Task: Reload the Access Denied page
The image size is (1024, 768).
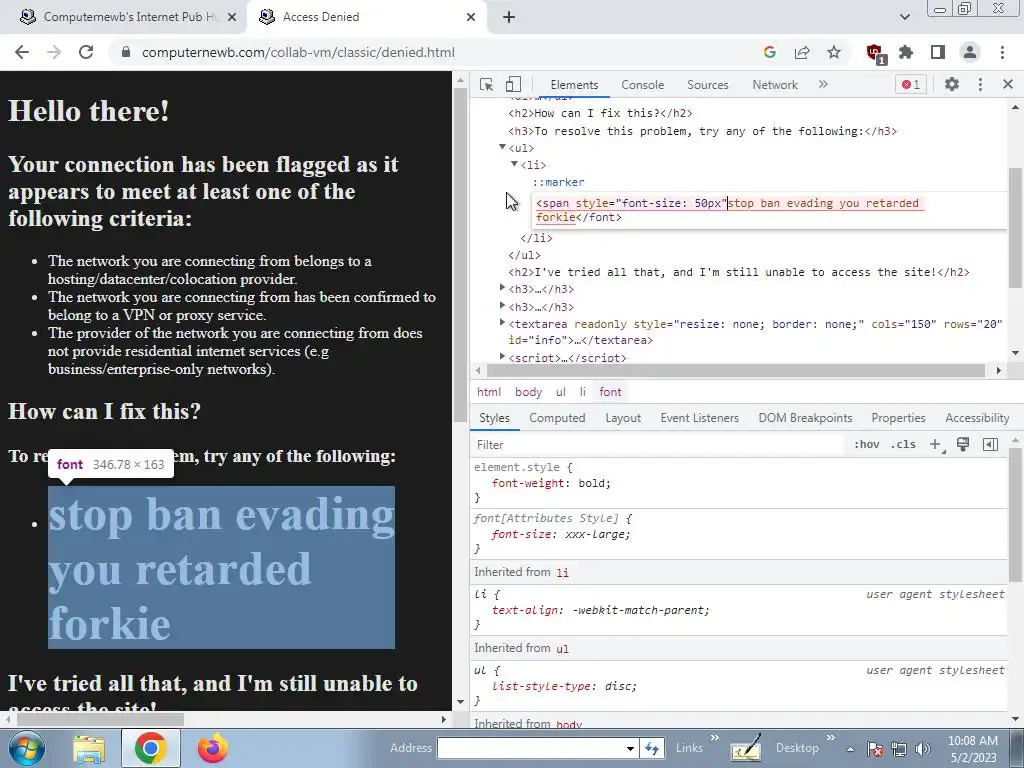Action: 86,52
